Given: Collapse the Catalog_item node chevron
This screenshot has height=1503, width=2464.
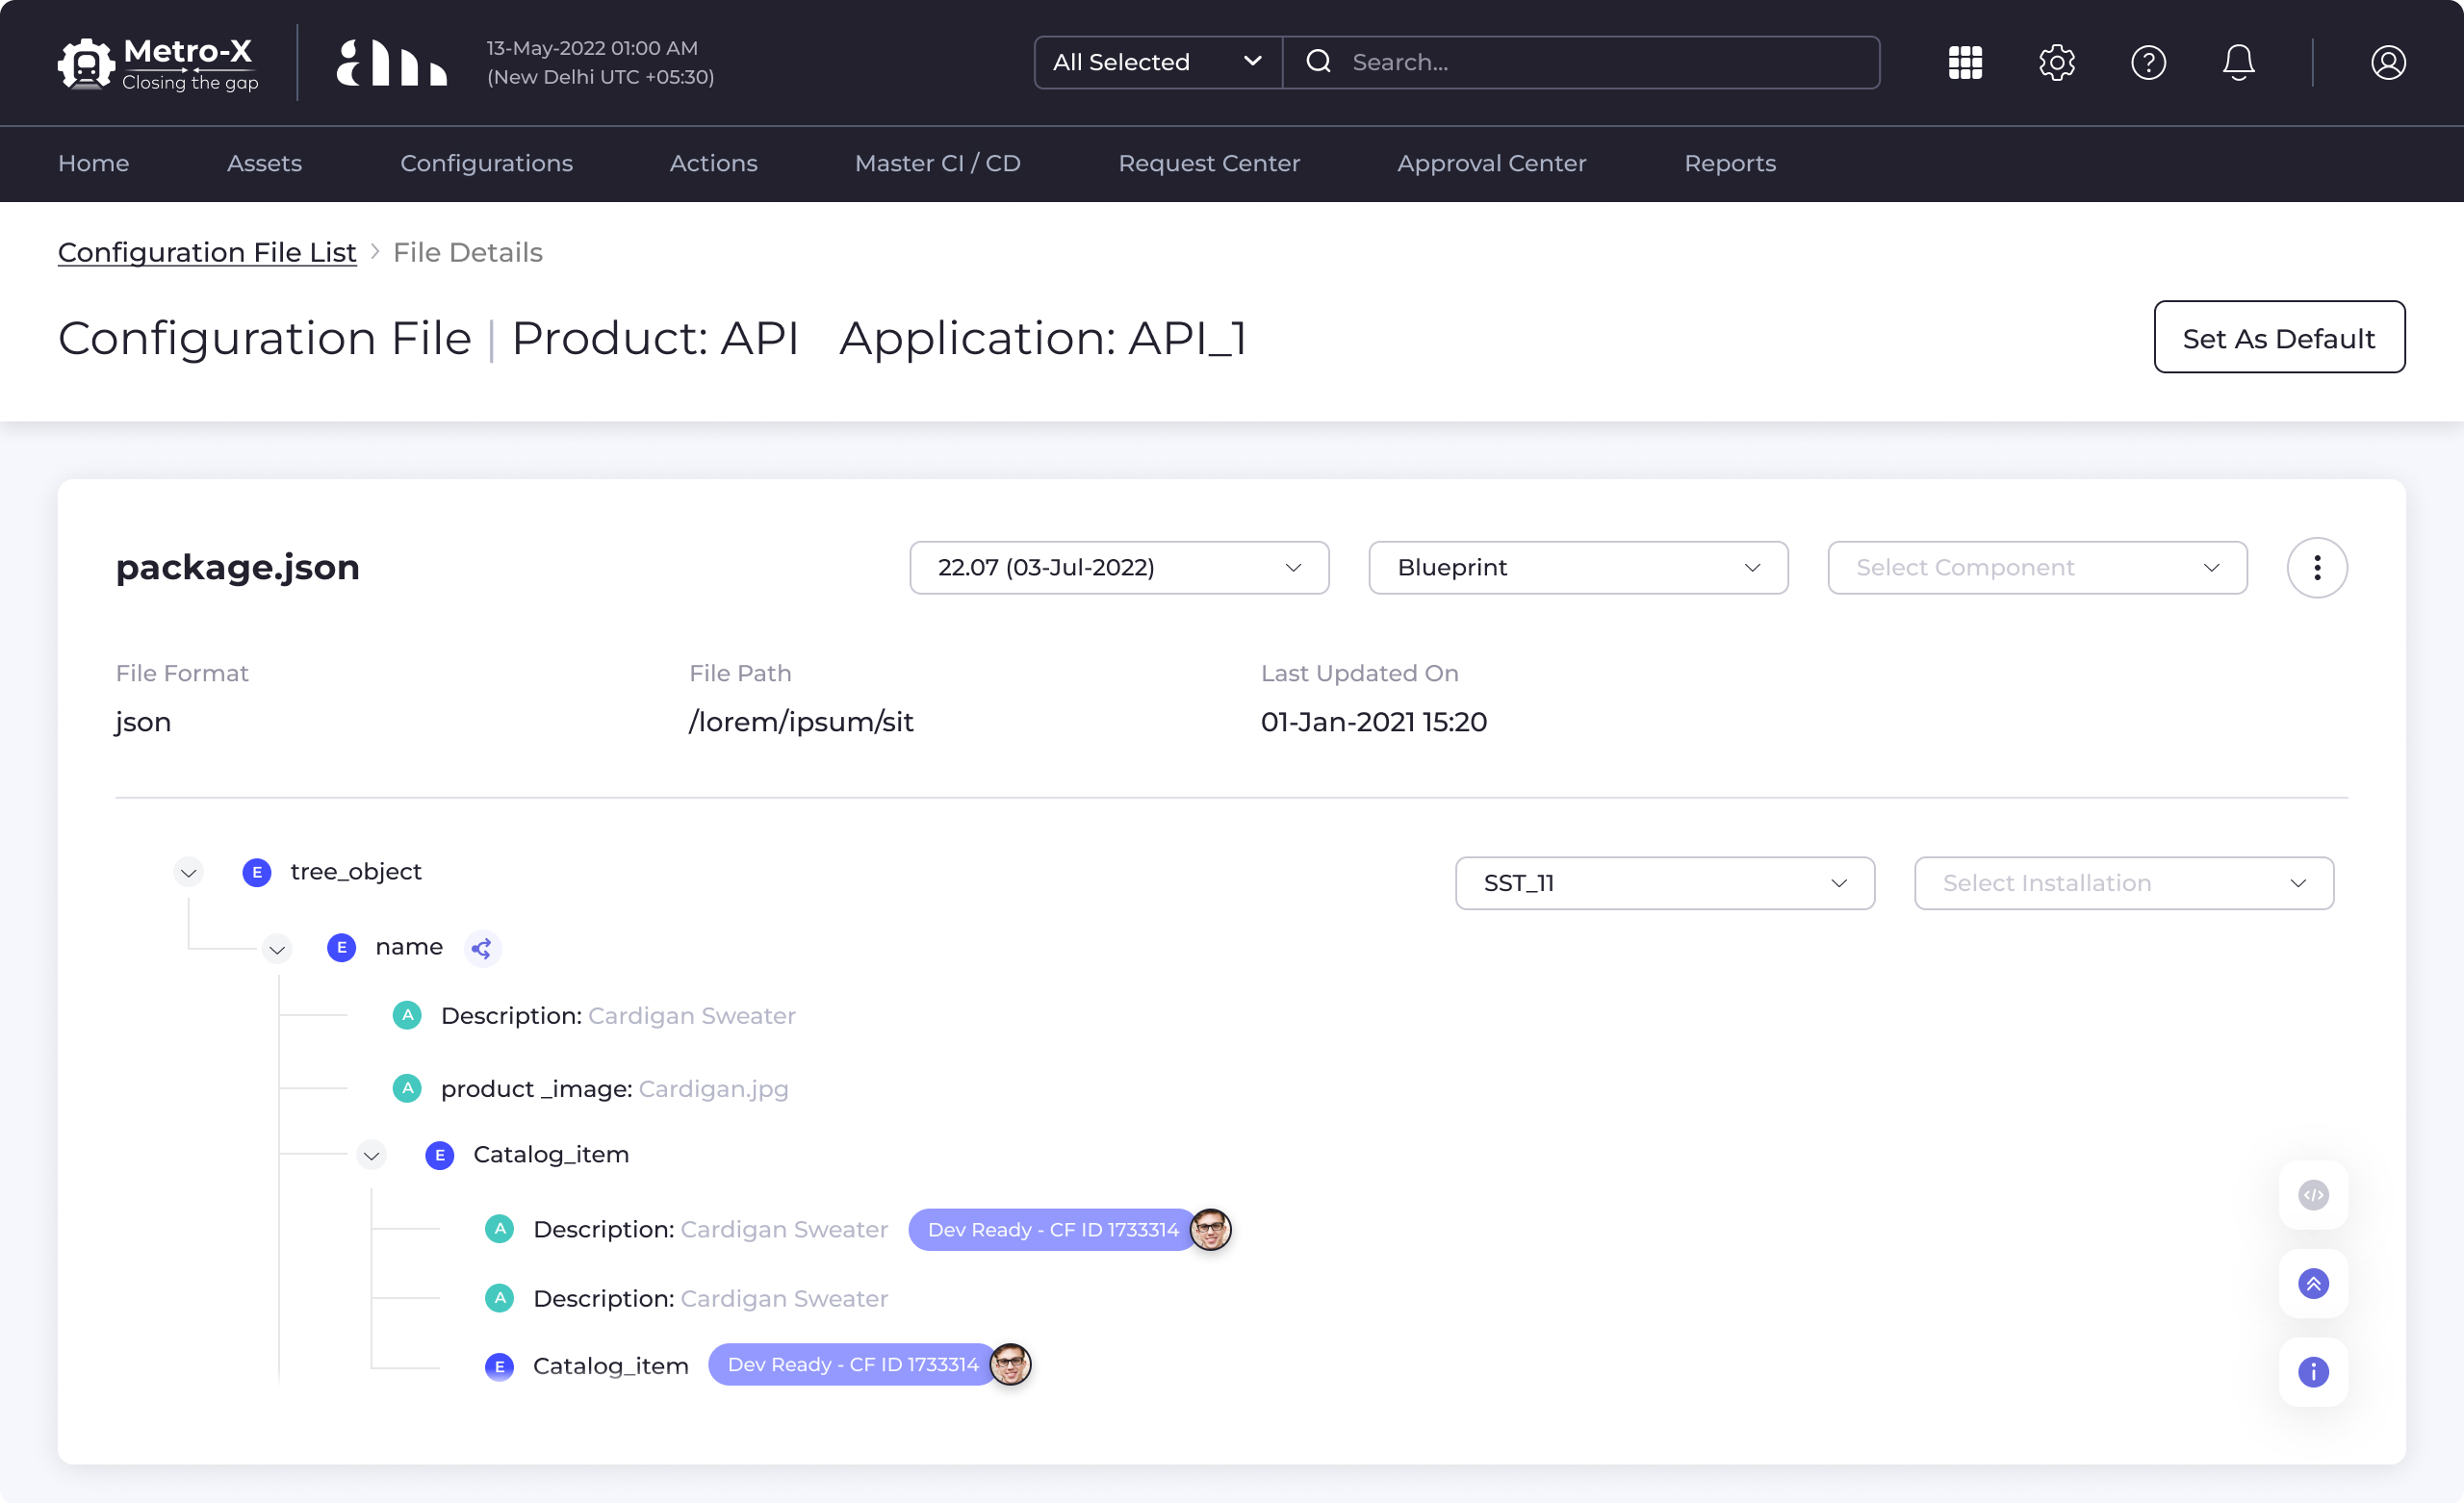Looking at the screenshot, I should [371, 1156].
